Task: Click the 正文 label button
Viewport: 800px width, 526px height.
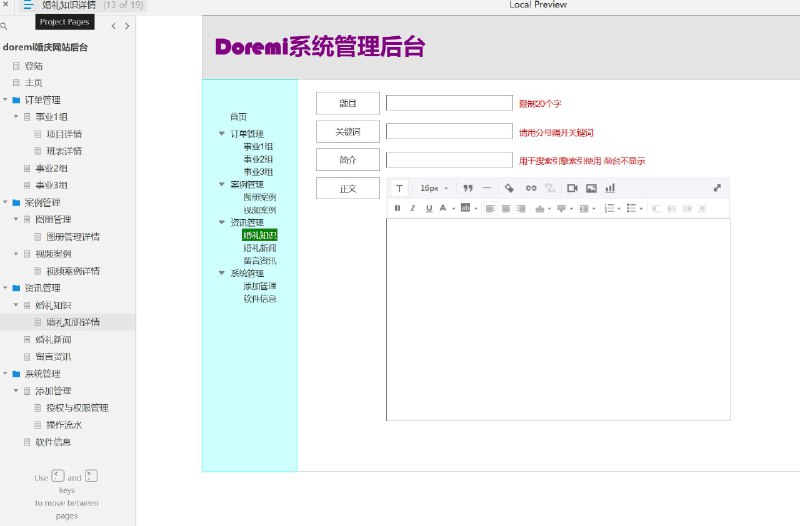Action: pos(348,188)
